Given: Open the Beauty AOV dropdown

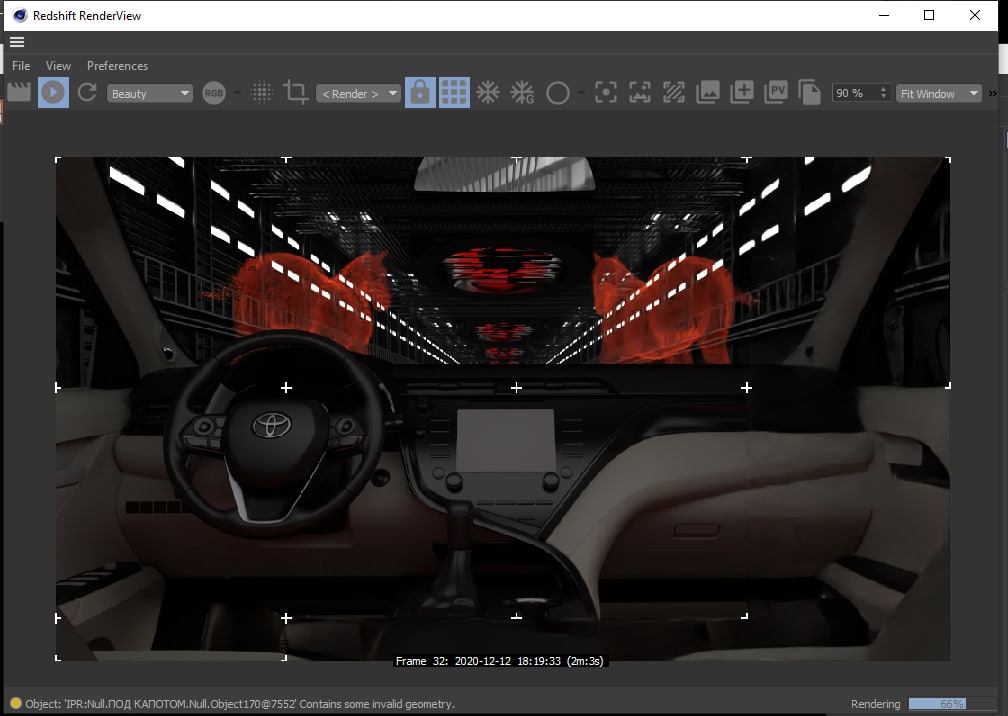Looking at the screenshot, I should click(x=149, y=93).
